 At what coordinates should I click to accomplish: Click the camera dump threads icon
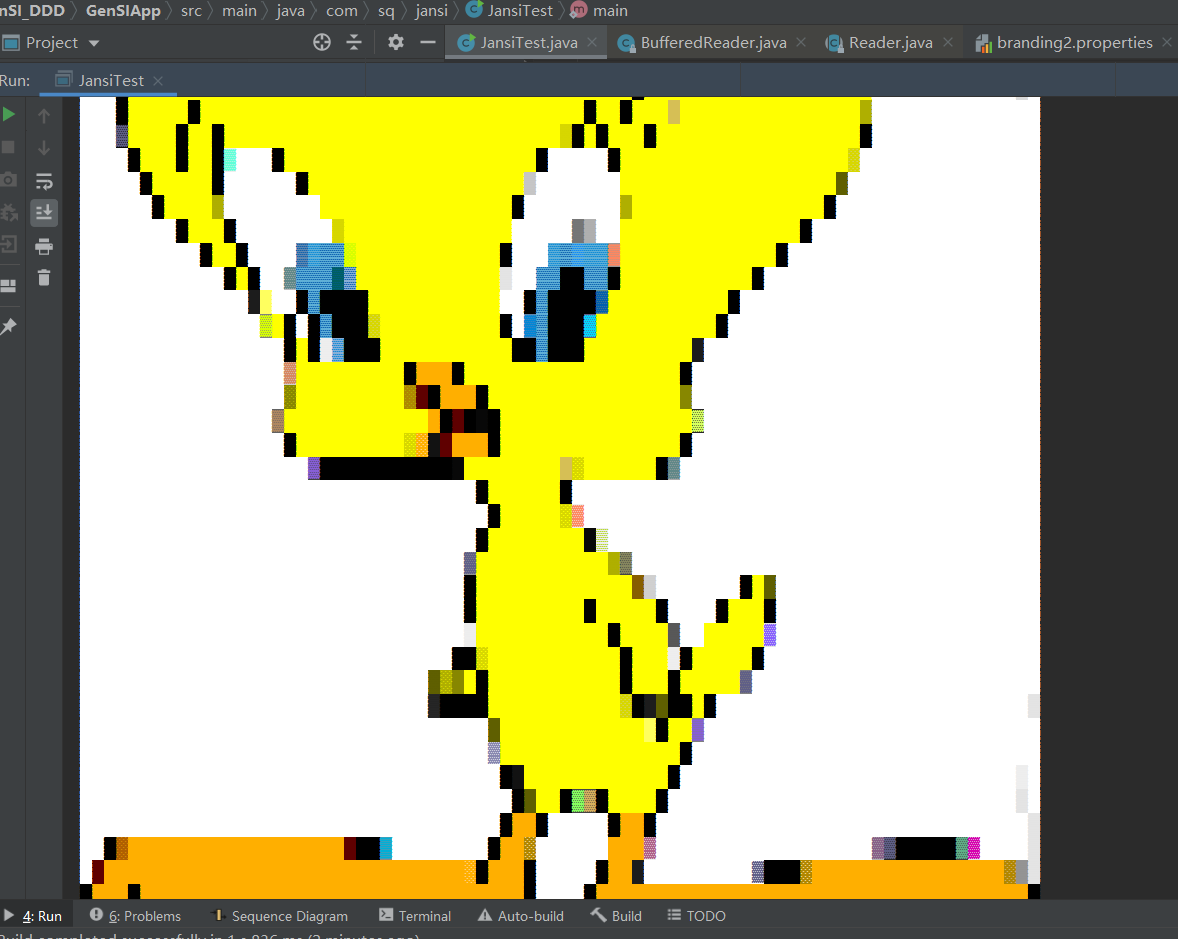pos(8,180)
